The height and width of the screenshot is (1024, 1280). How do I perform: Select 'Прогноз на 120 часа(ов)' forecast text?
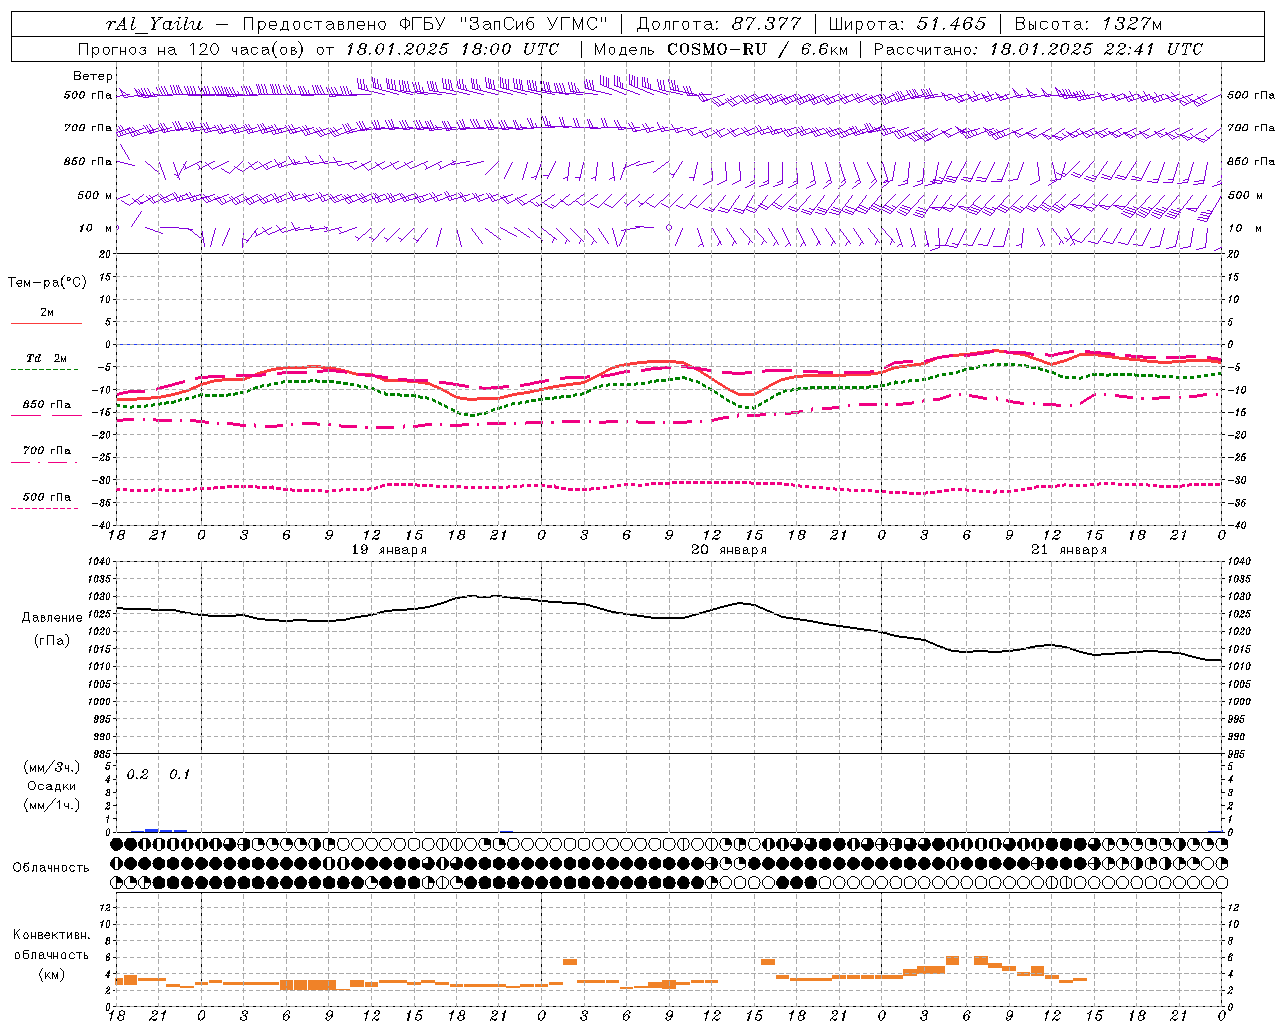[x=192, y=49]
